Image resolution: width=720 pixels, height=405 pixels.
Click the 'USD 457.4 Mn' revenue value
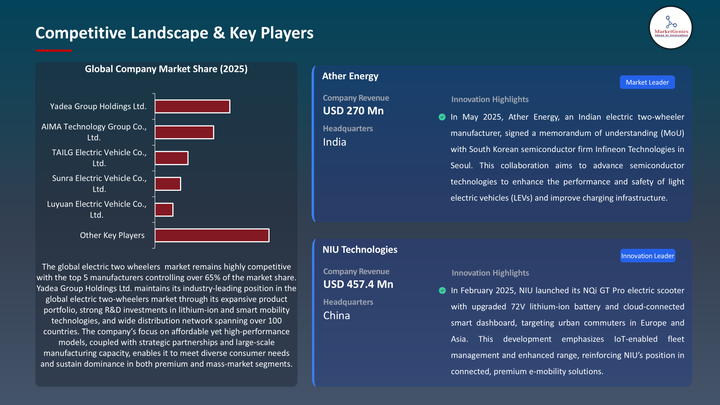click(358, 284)
